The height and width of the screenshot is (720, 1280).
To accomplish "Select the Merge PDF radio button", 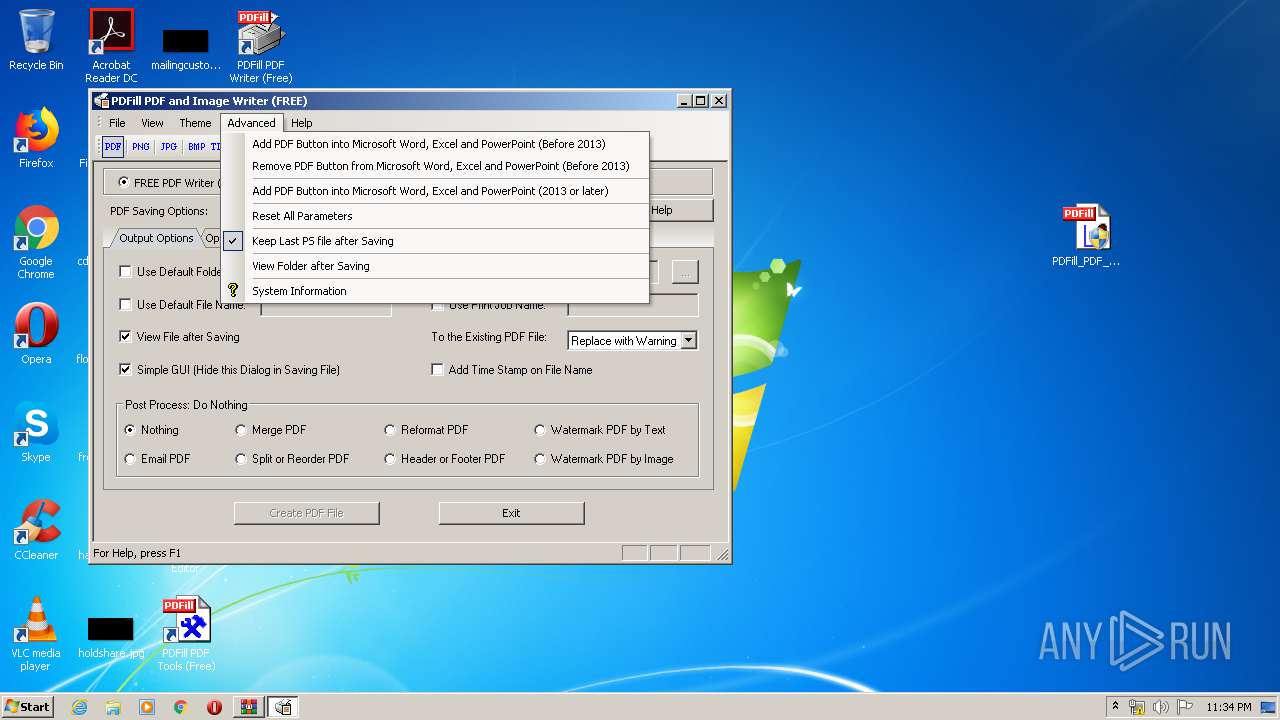I will pos(241,430).
